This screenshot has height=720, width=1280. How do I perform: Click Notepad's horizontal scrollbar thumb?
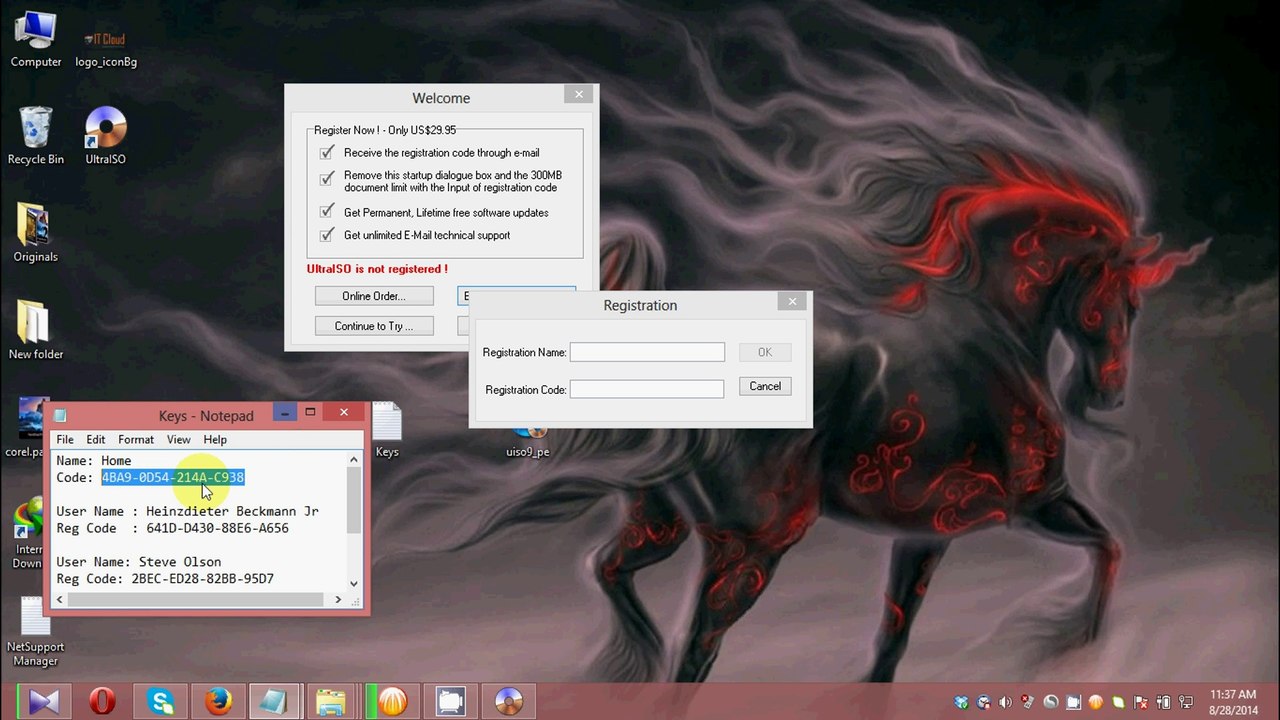[195, 599]
